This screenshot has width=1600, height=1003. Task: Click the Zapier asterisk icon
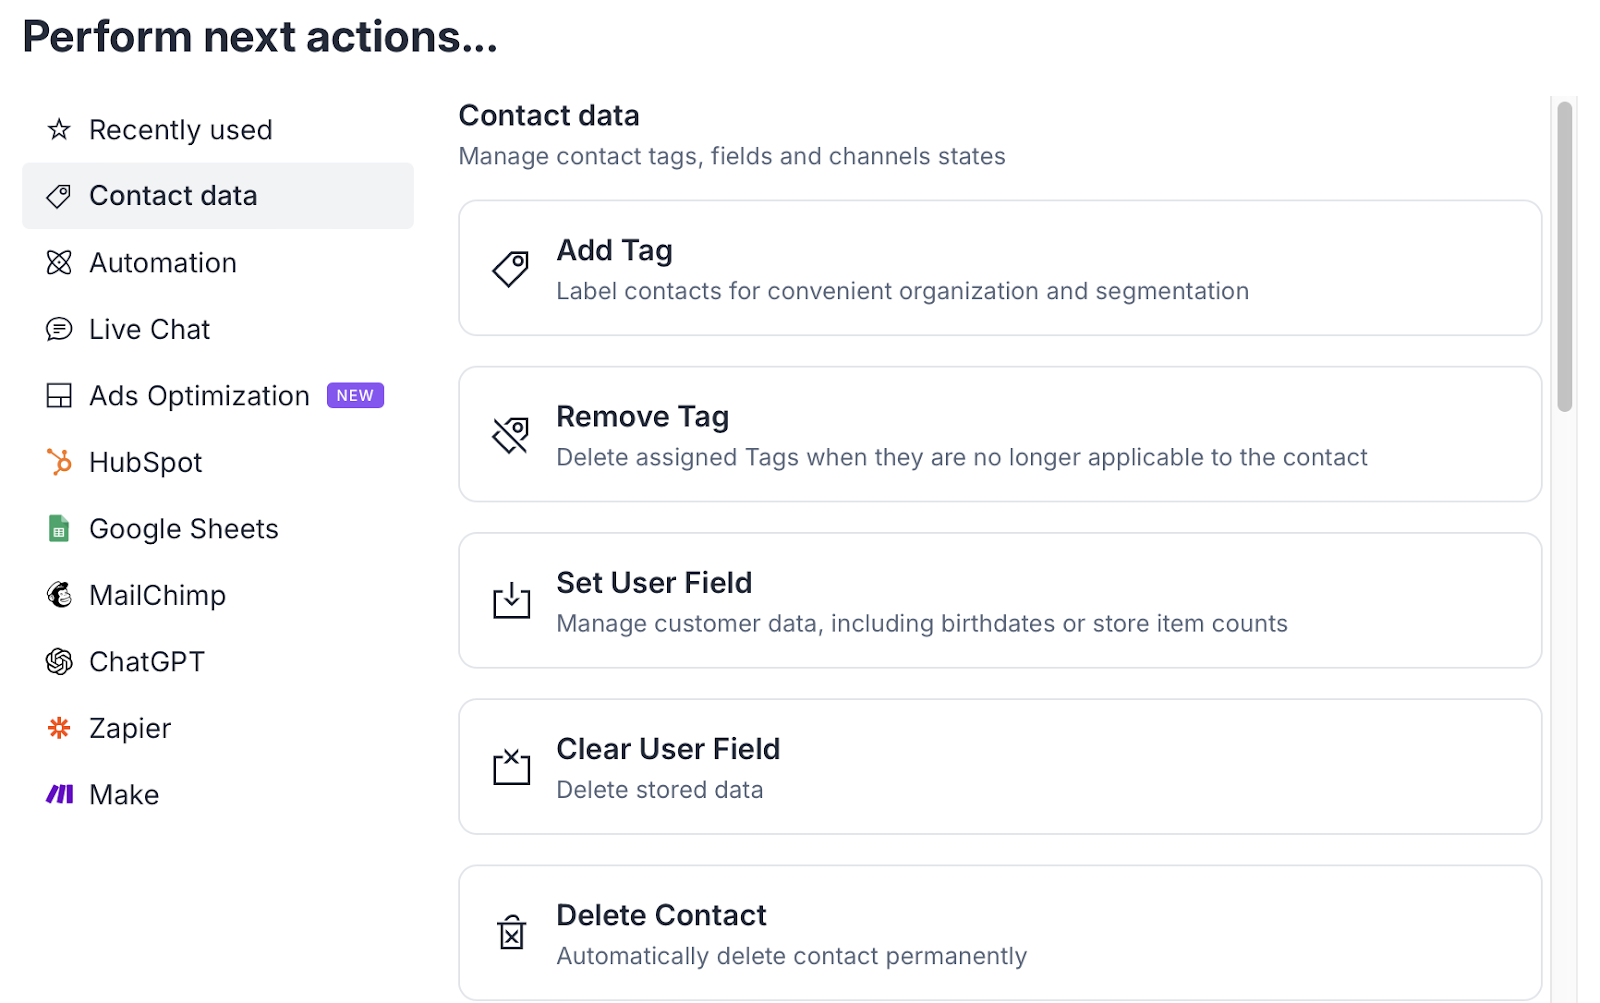(x=59, y=728)
